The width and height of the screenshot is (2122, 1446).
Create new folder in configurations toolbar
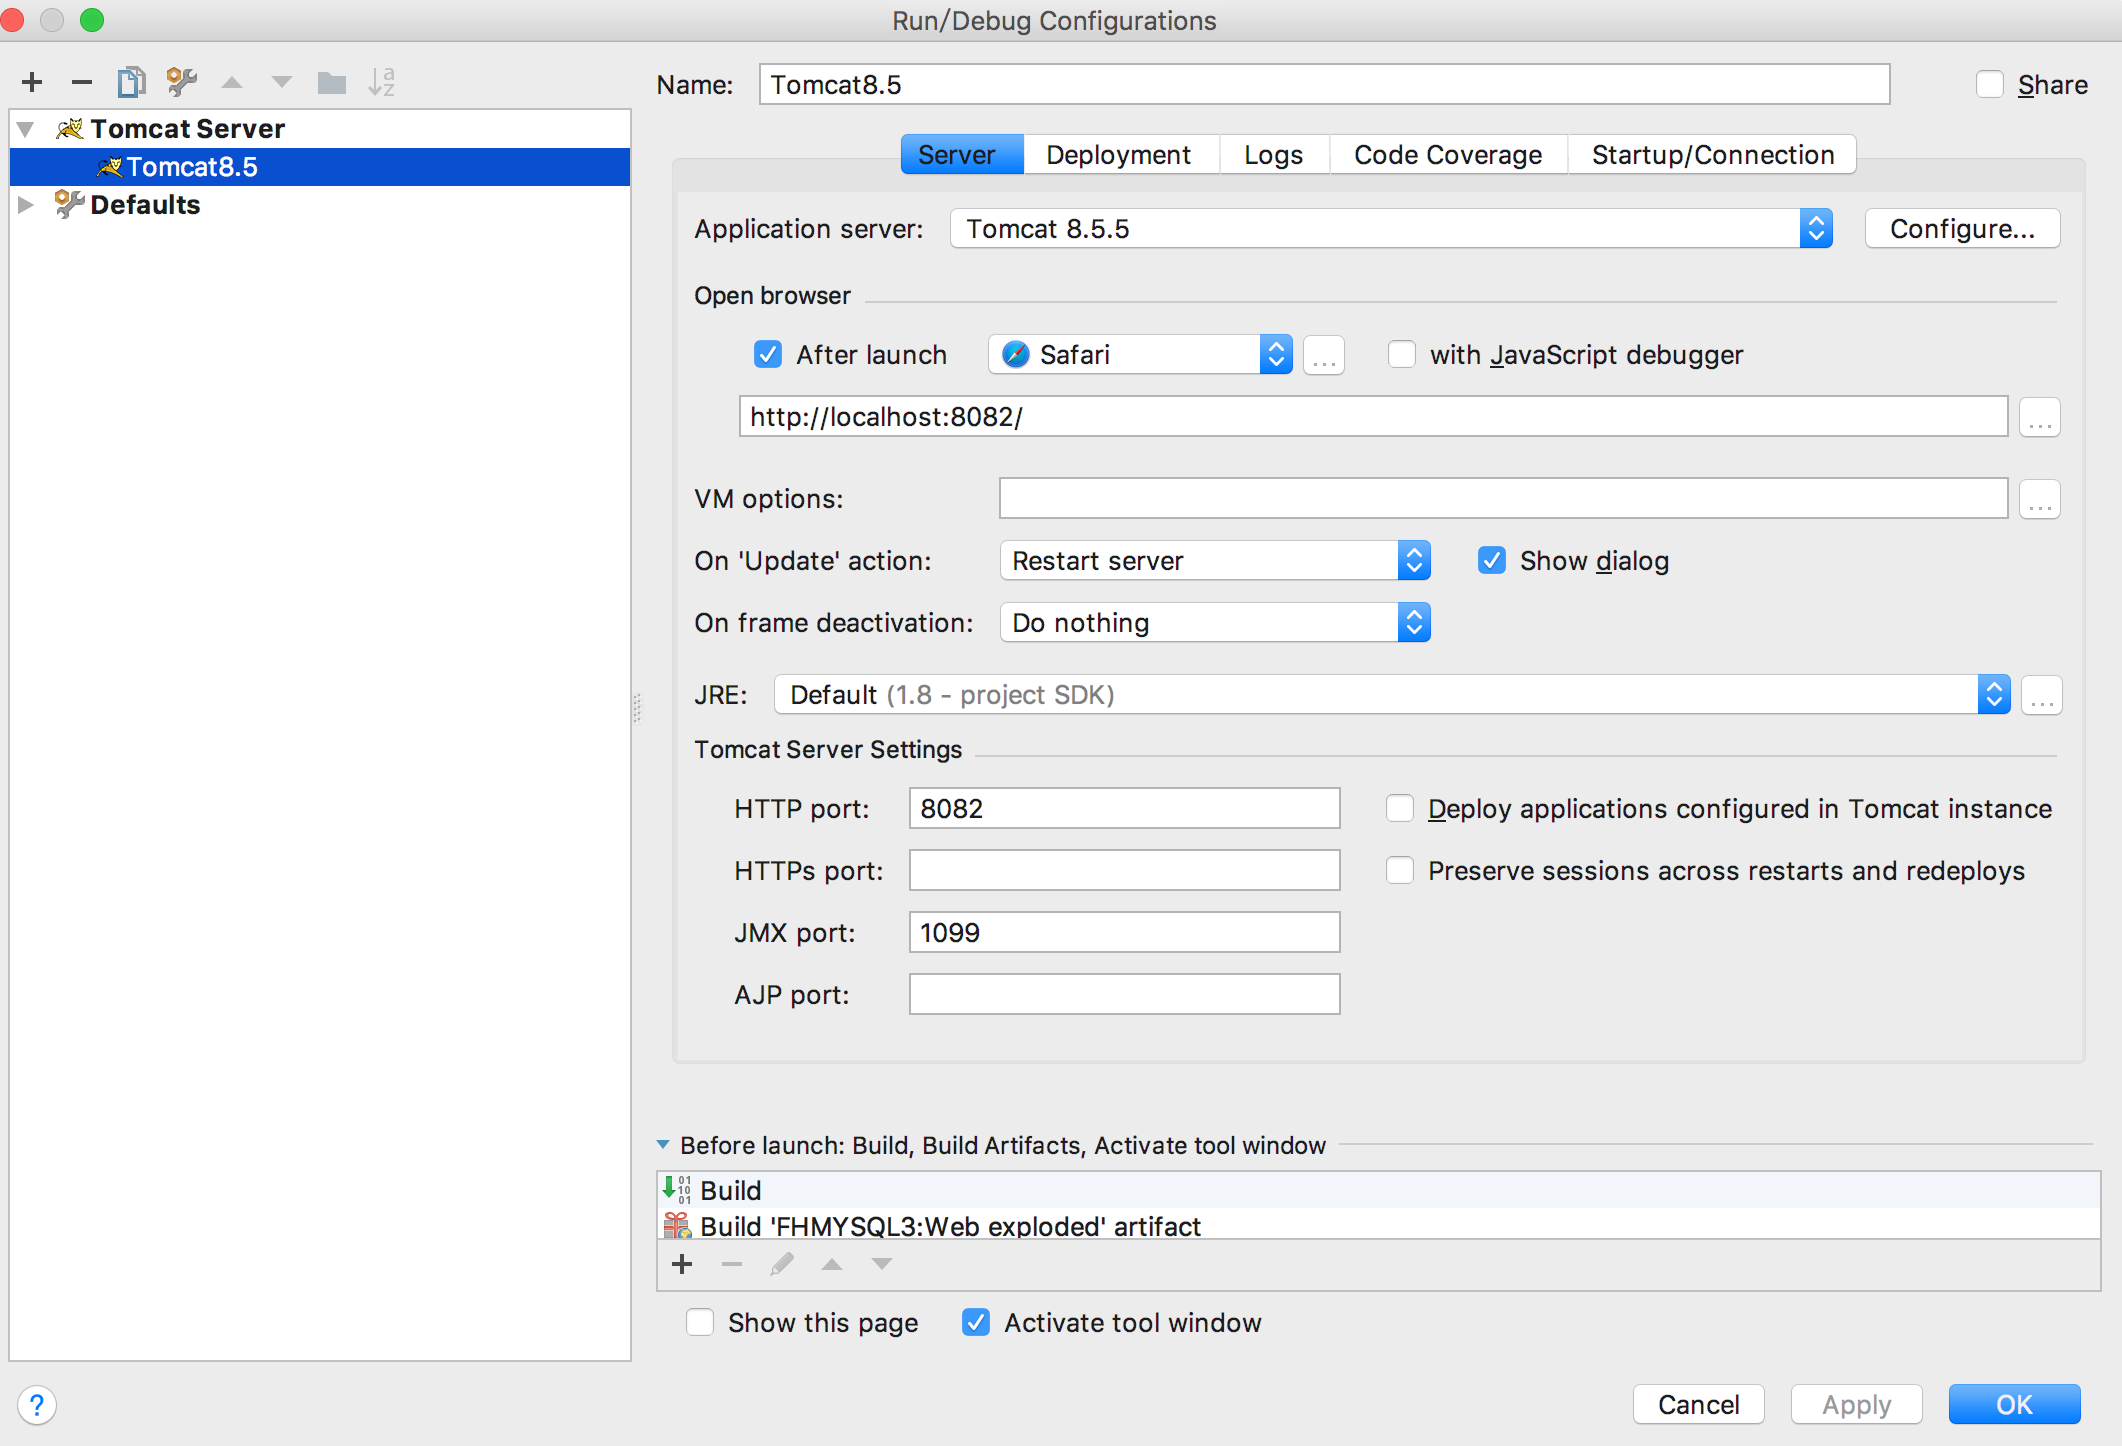click(x=332, y=82)
